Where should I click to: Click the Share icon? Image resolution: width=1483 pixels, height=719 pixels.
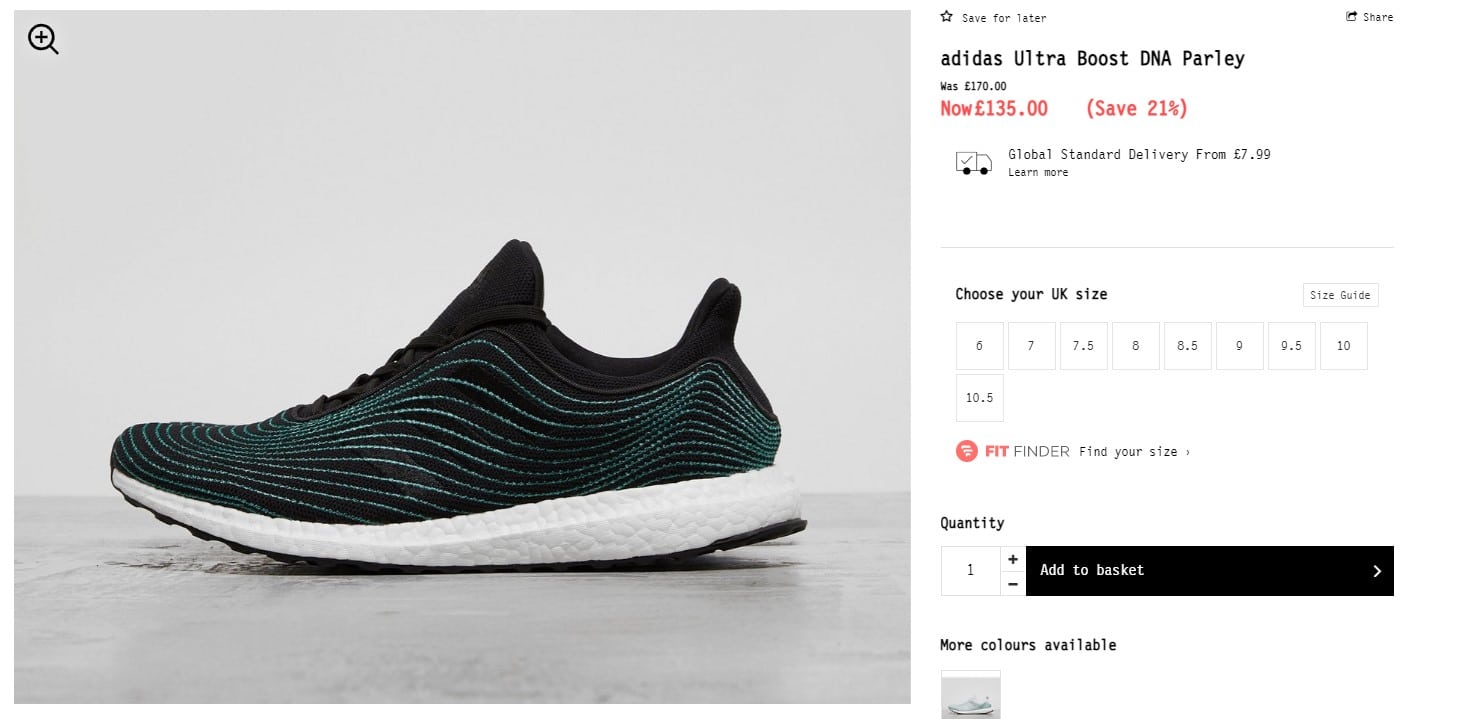1352,17
